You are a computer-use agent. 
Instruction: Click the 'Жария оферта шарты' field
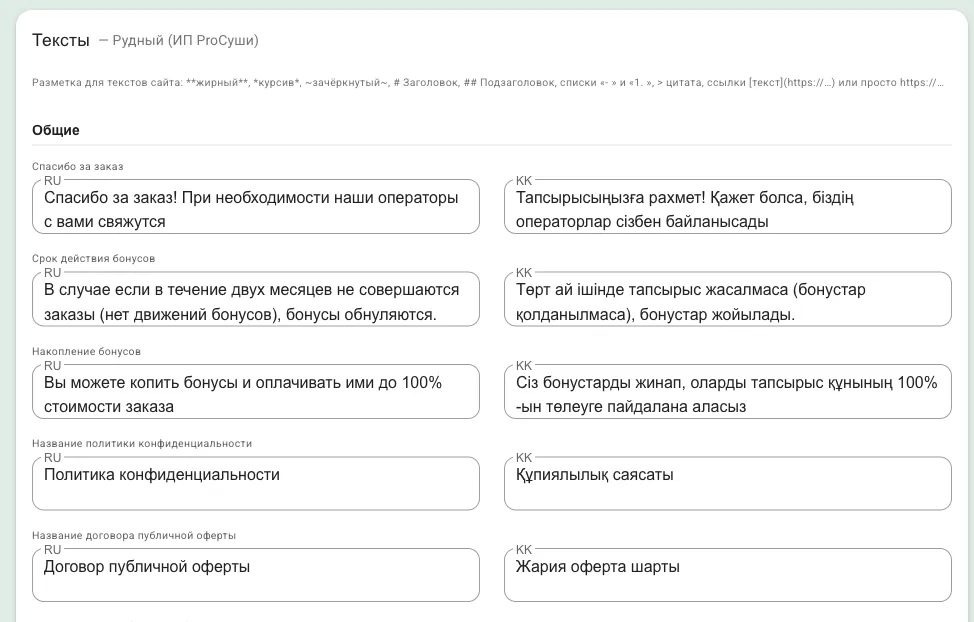(727, 575)
